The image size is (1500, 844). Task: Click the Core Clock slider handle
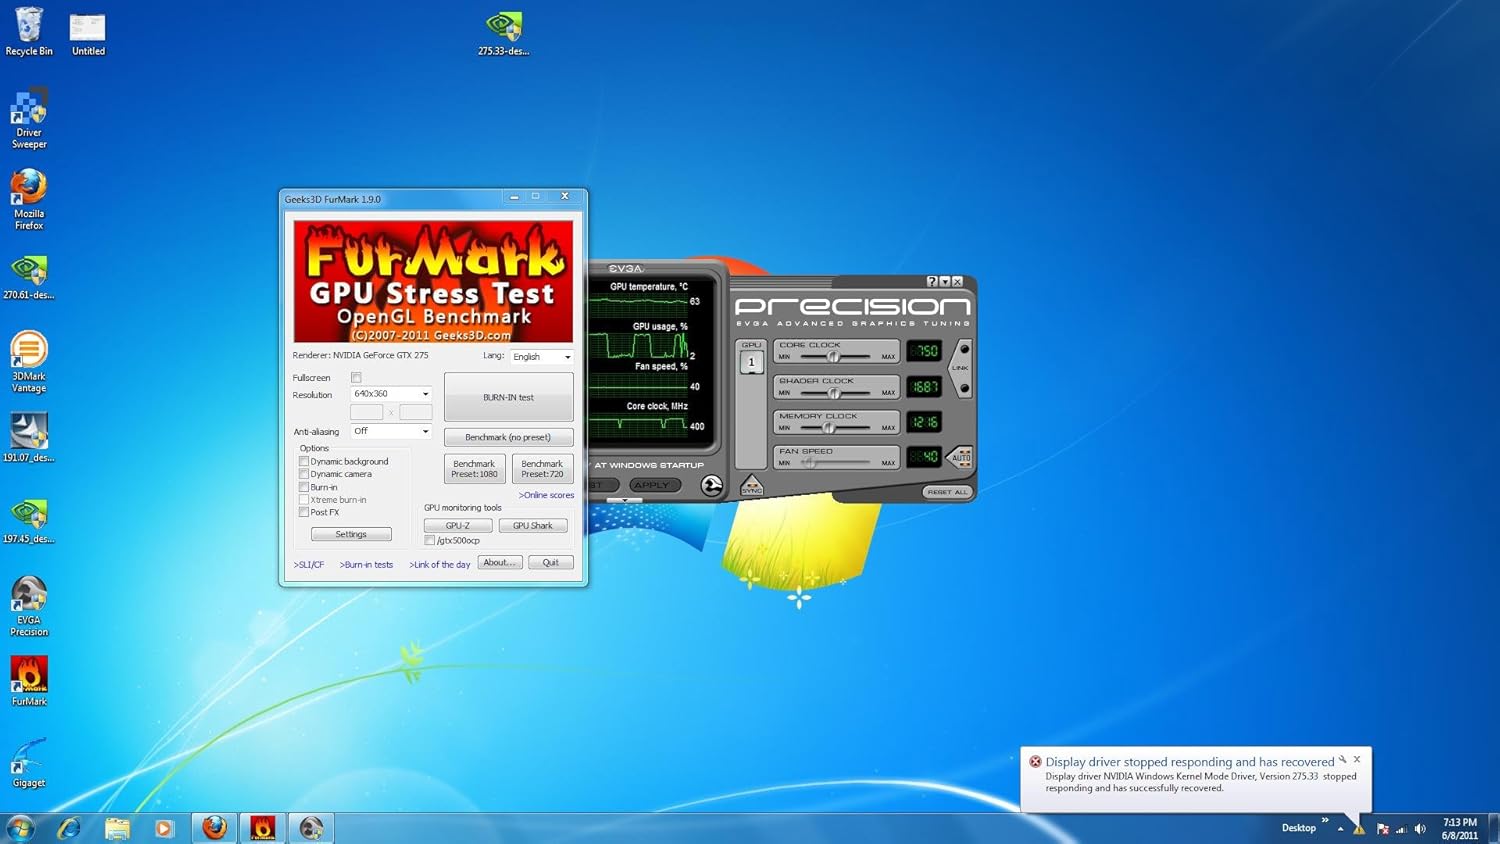click(x=833, y=357)
